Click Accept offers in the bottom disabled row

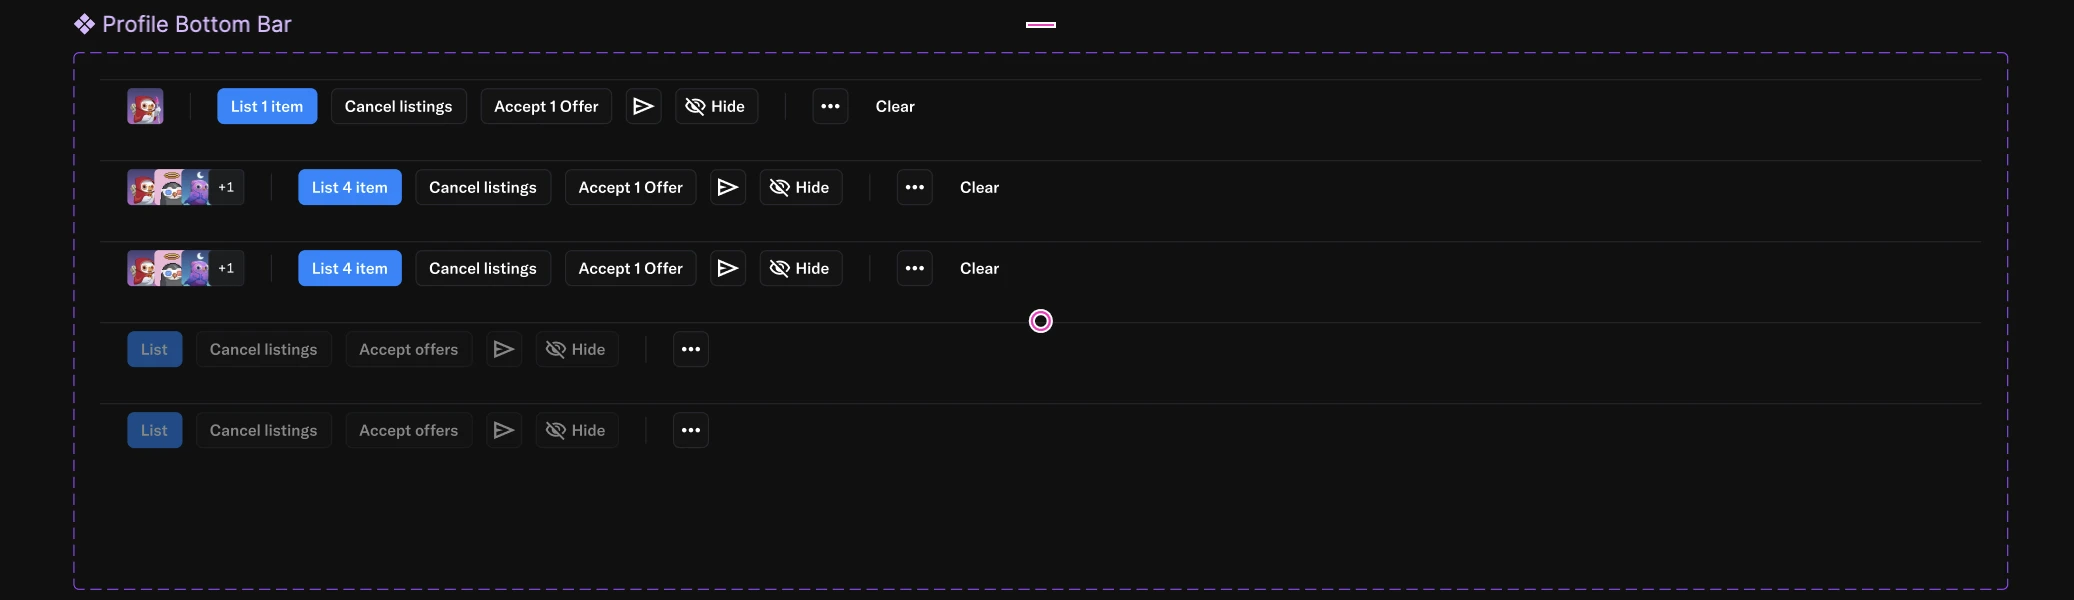point(409,430)
